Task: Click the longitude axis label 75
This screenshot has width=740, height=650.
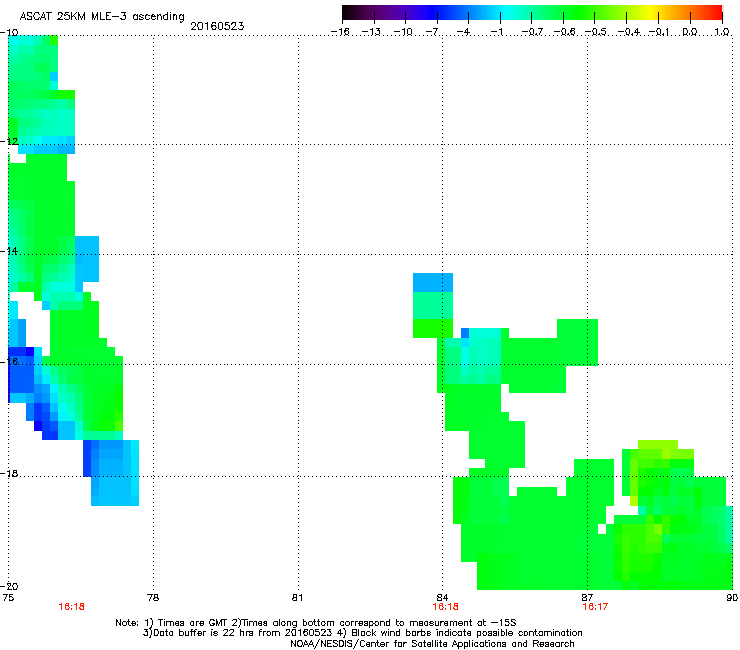Action: (8, 598)
